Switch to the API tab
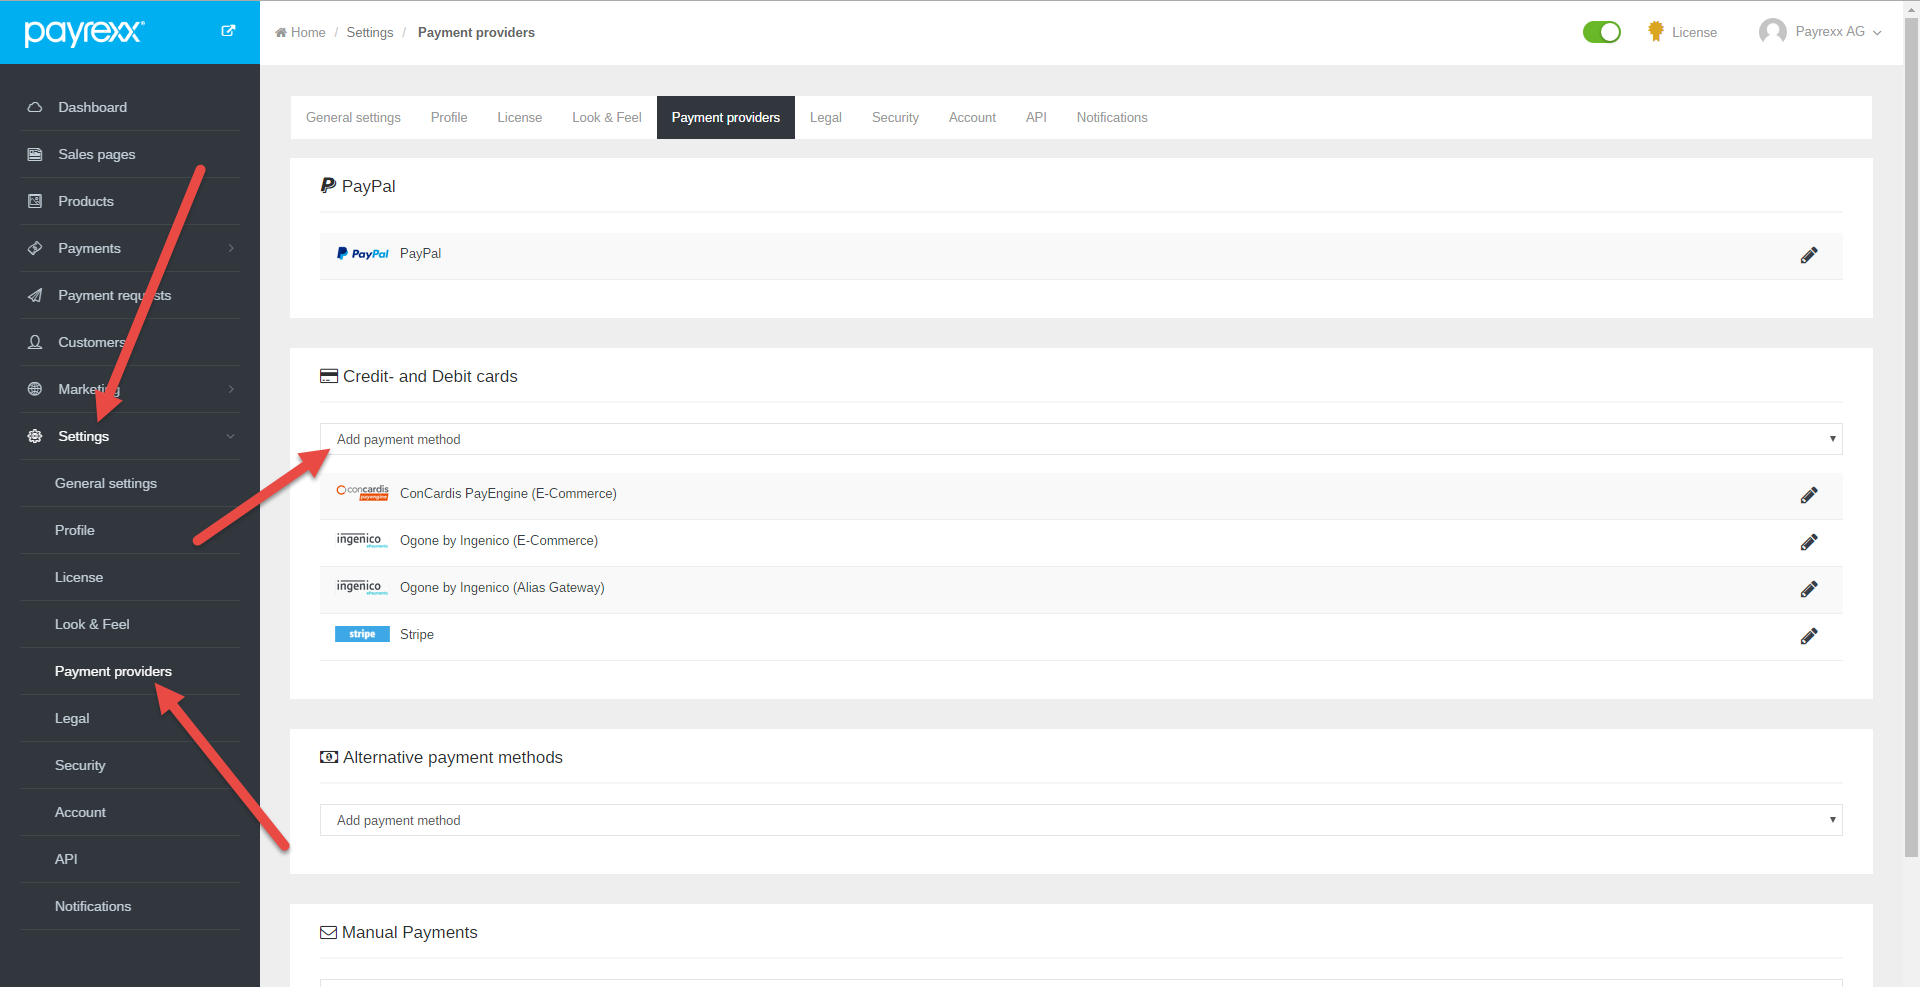Viewport: 1920px width, 987px height. pos(1036,117)
